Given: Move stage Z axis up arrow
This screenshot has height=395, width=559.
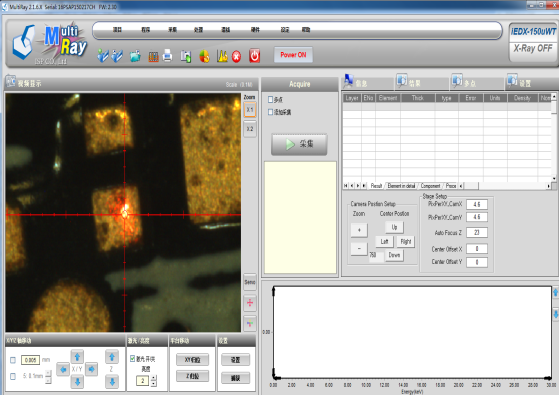Looking at the screenshot, I should click(112, 356).
